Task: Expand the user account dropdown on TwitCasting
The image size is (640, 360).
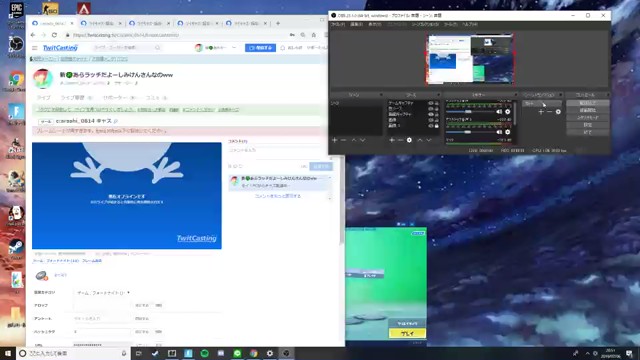Action: coord(234,48)
